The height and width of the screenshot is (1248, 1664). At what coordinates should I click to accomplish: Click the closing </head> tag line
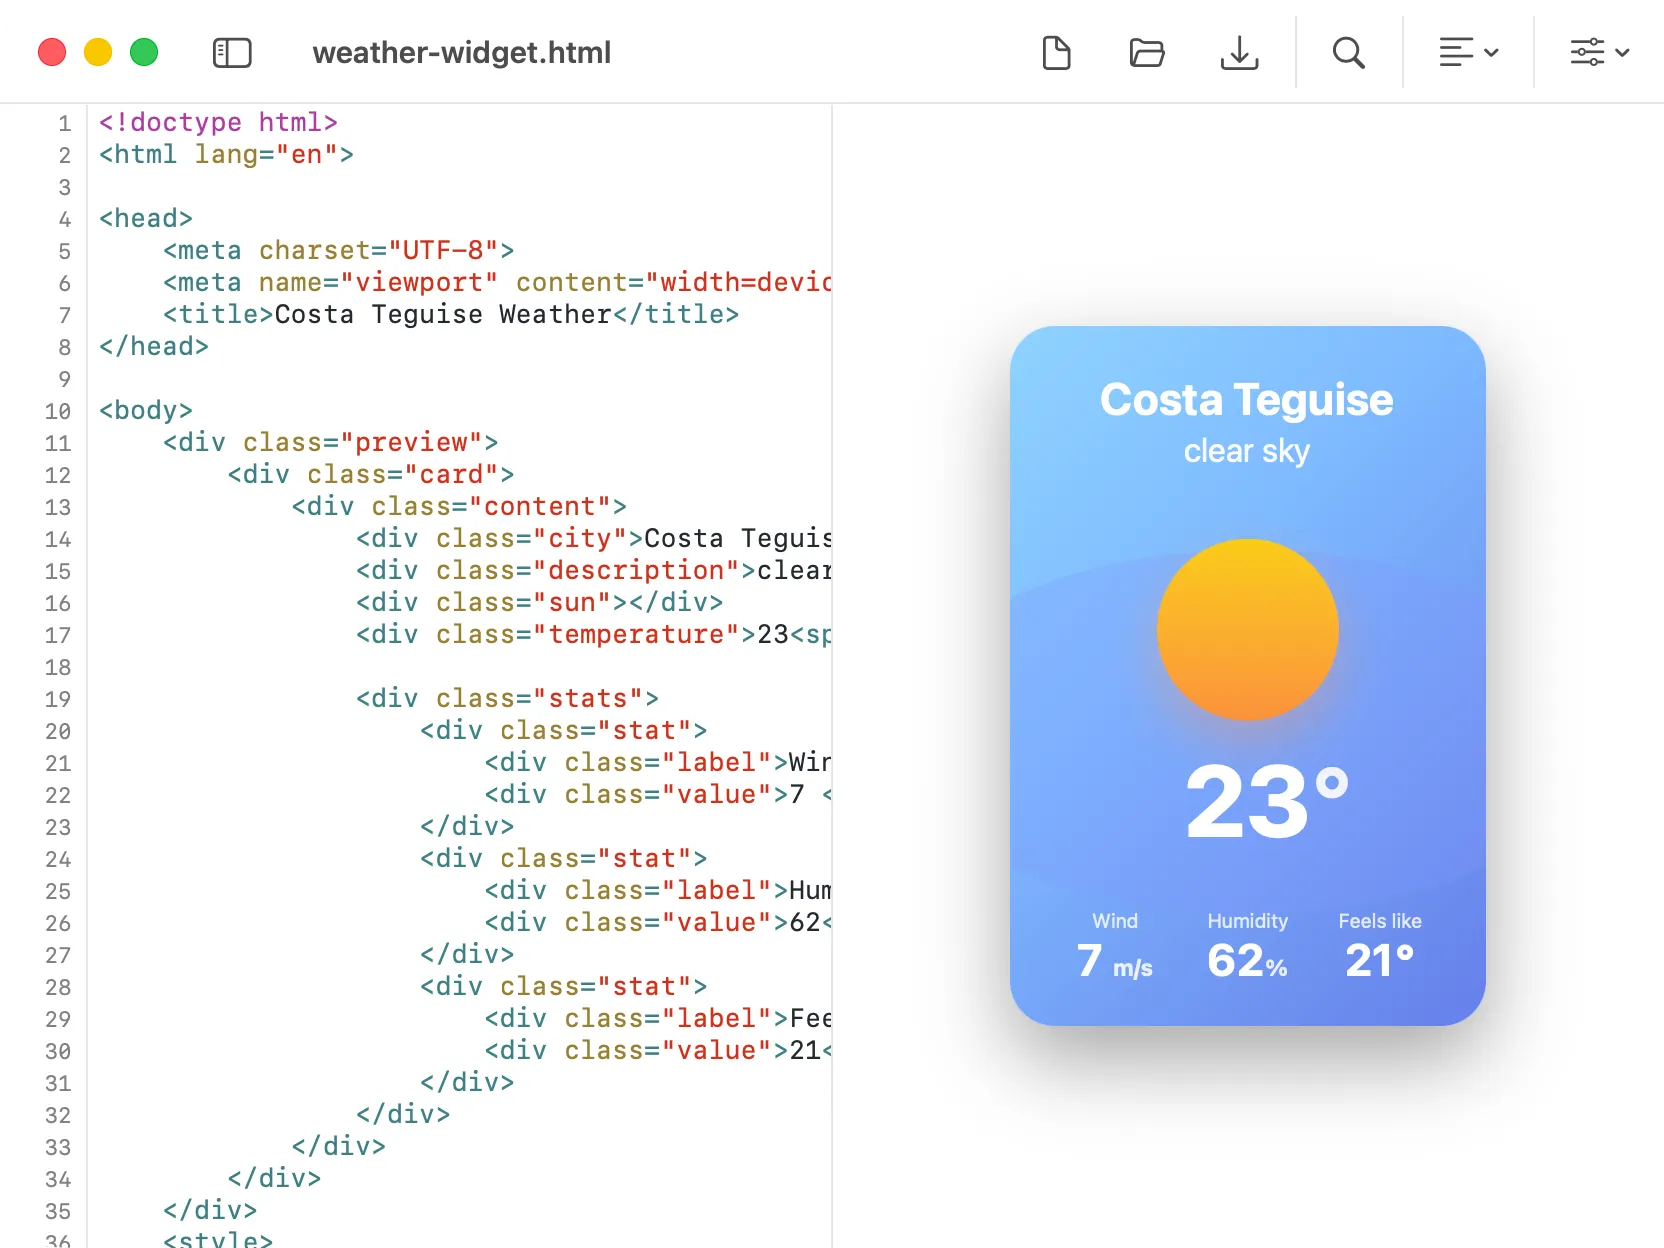(x=154, y=346)
